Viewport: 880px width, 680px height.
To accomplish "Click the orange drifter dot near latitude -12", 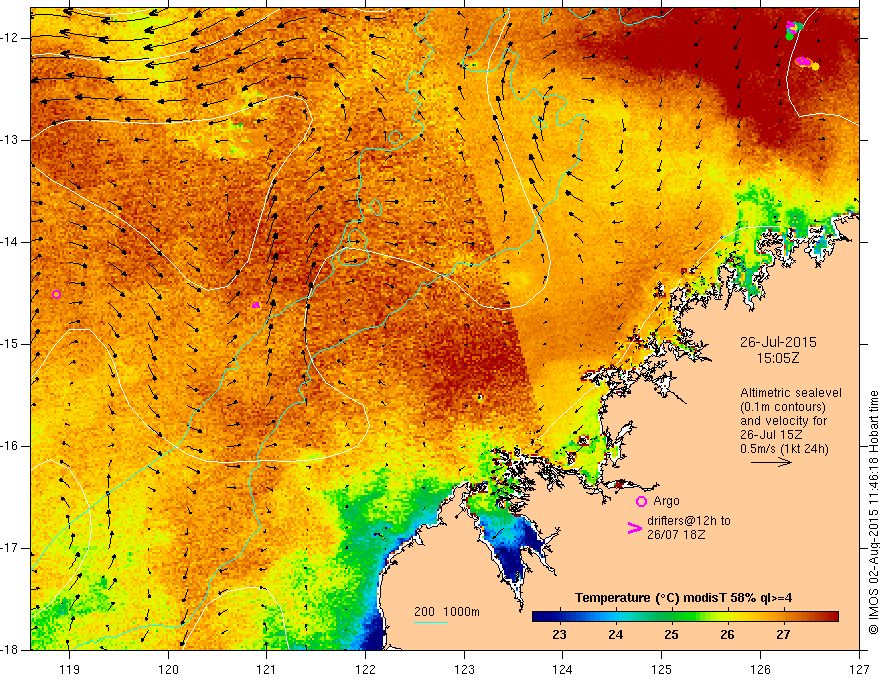I will (815, 66).
